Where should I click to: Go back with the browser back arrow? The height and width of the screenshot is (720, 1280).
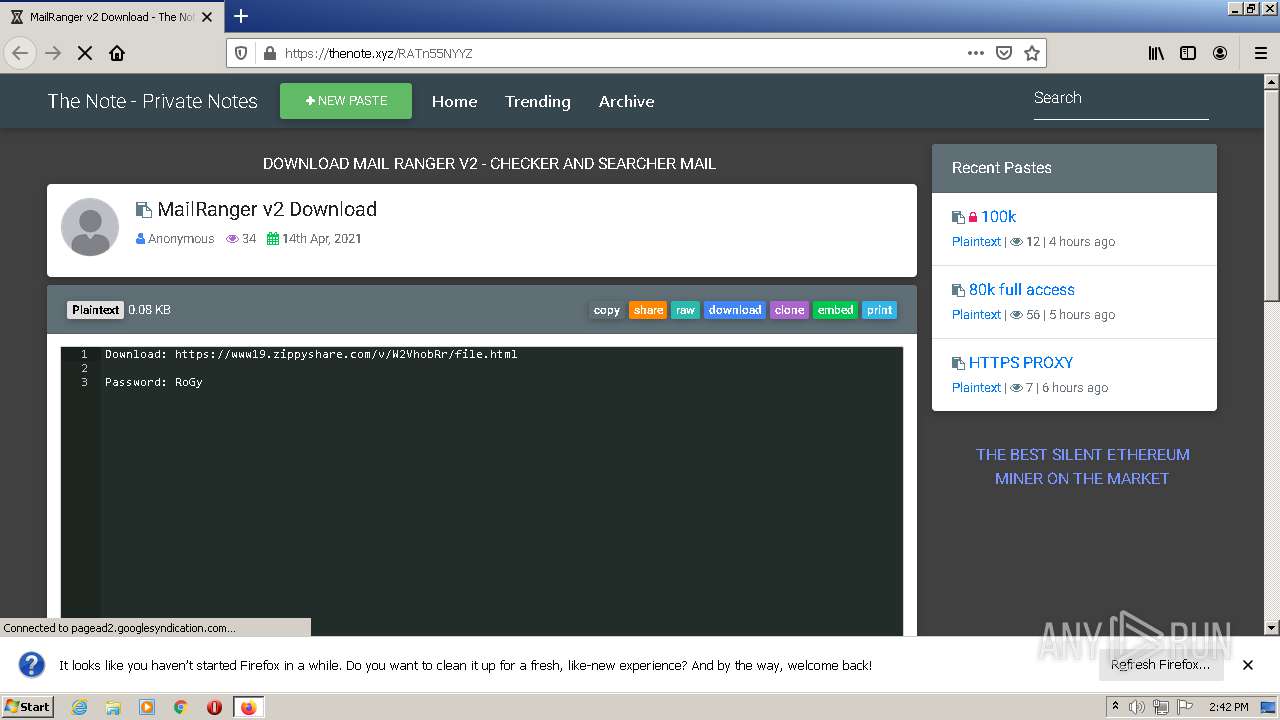click(x=20, y=53)
